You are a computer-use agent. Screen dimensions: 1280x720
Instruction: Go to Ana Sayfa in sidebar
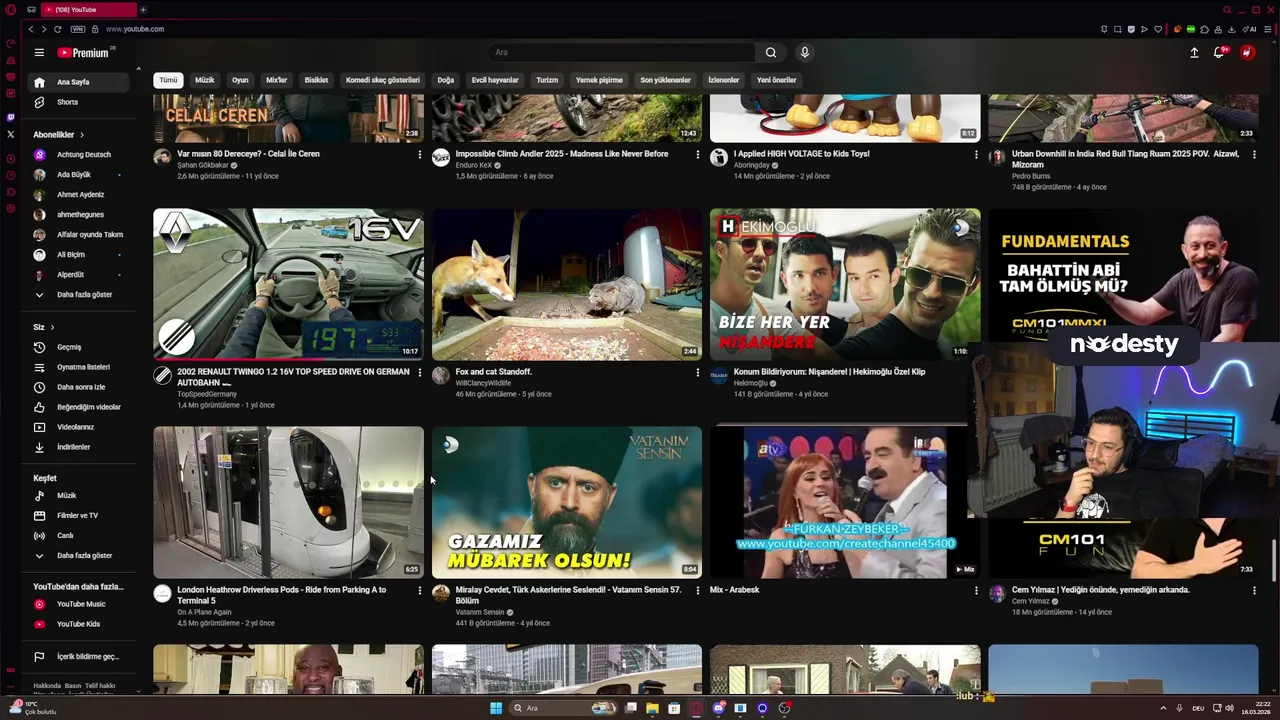click(x=78, y=82)
